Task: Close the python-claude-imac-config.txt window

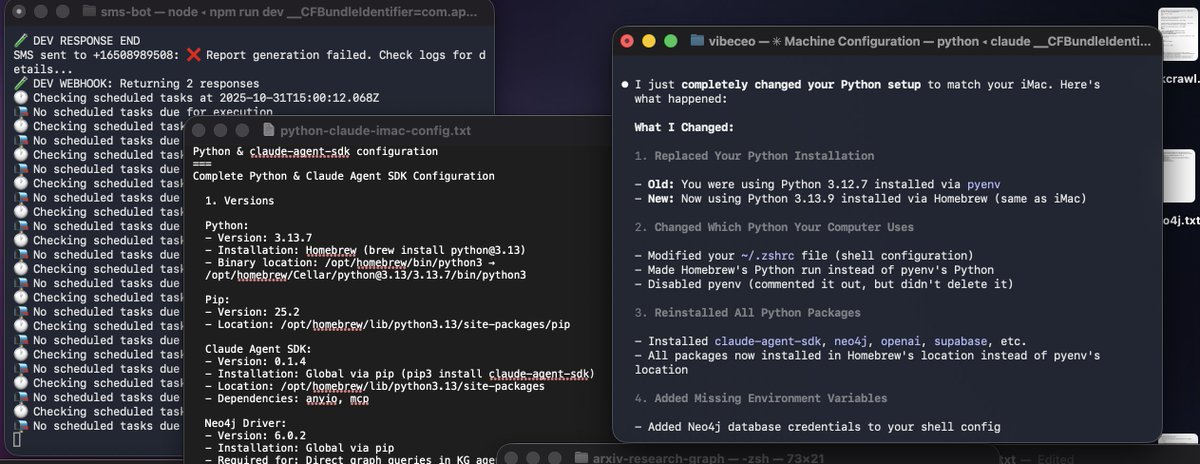Action: click(x=199, y=131)
